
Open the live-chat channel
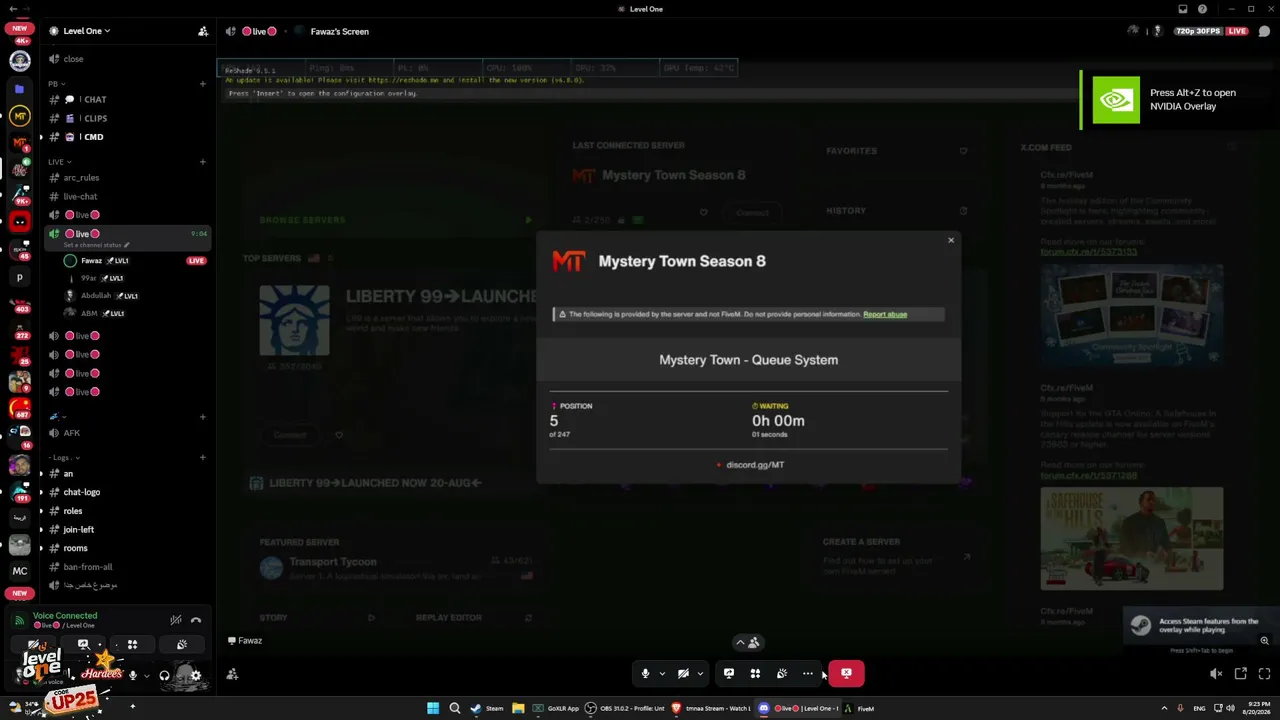127,197
